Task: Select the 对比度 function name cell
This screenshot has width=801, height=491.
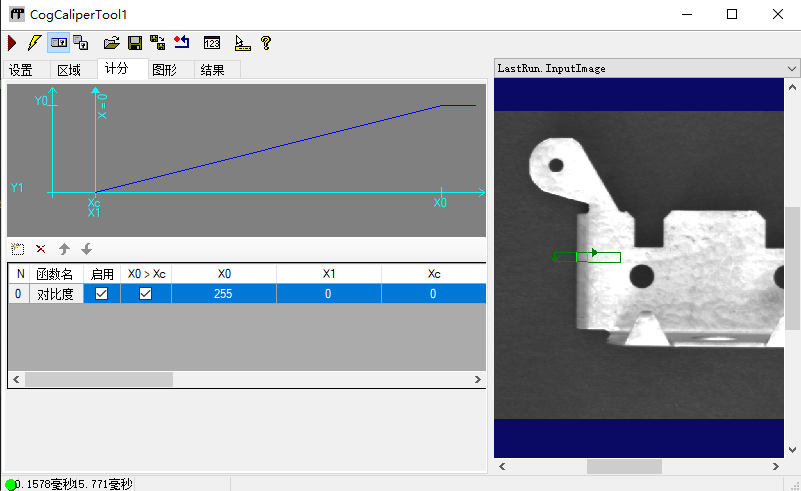Action: (x=55, y=294)
